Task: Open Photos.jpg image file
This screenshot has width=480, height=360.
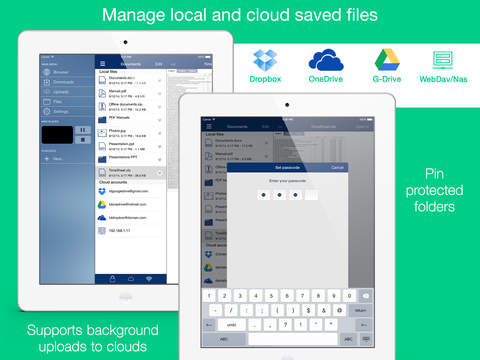Action: point(131,133)
